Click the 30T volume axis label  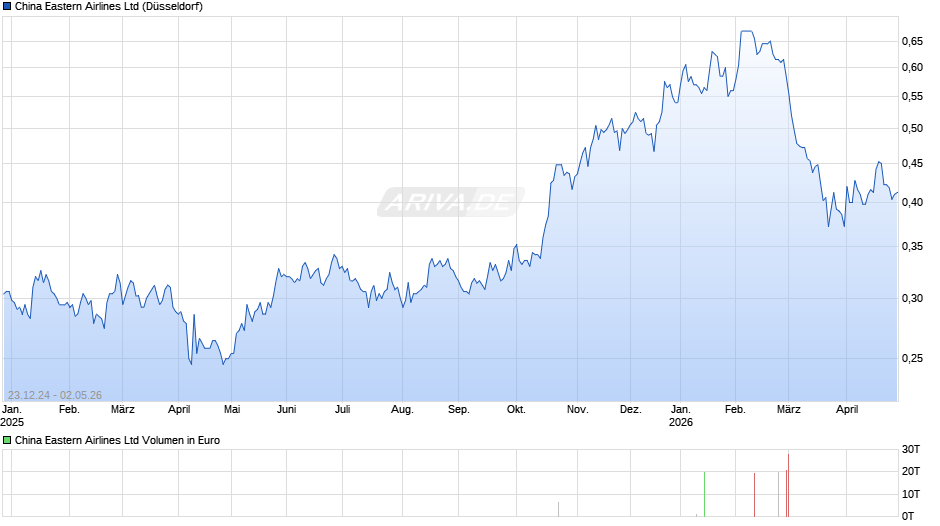point(911,449)
